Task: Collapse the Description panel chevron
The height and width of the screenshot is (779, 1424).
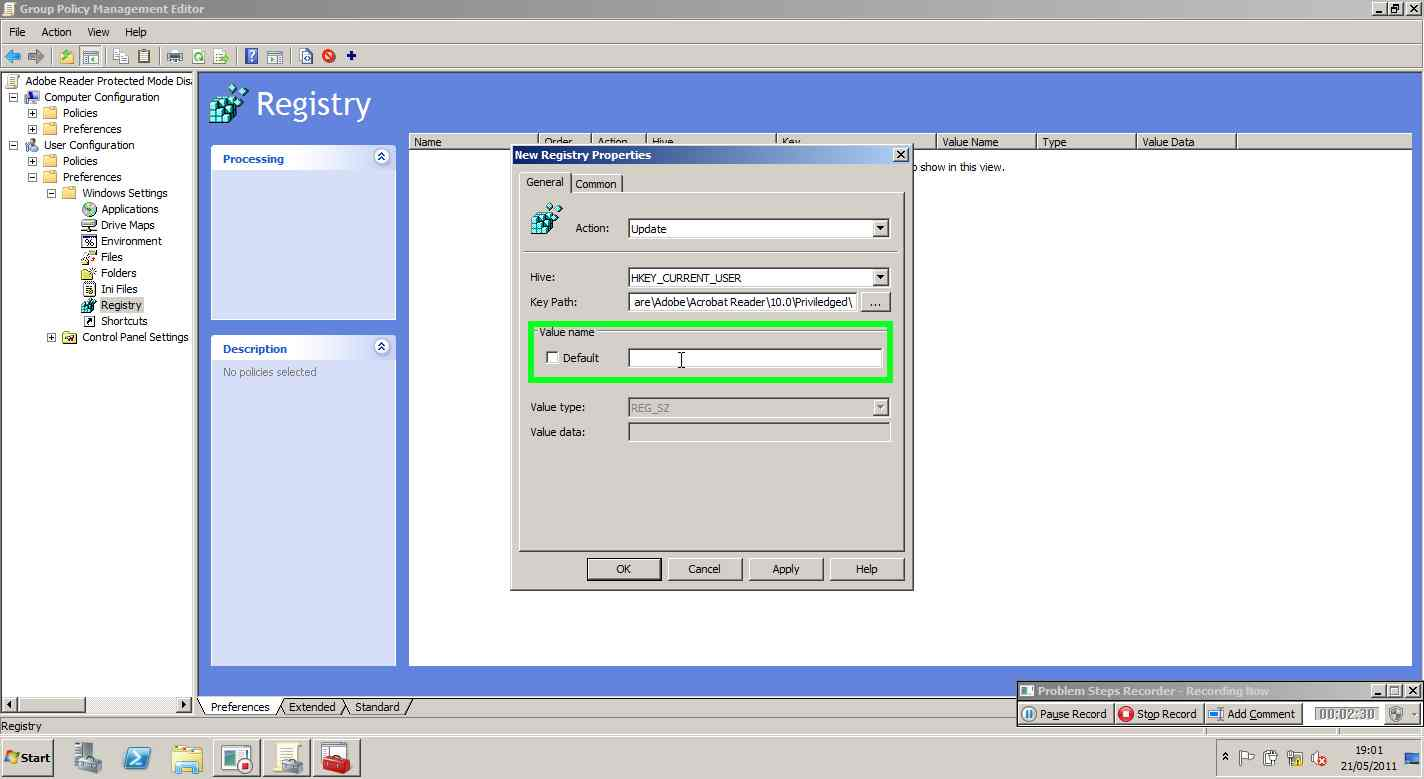Action: tap(381, 347)
